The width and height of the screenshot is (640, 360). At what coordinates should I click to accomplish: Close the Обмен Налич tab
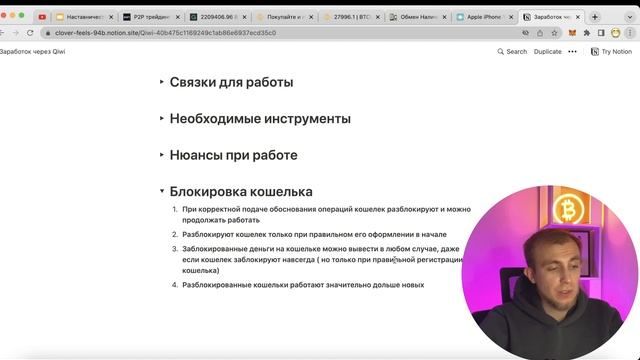(444, 17)
